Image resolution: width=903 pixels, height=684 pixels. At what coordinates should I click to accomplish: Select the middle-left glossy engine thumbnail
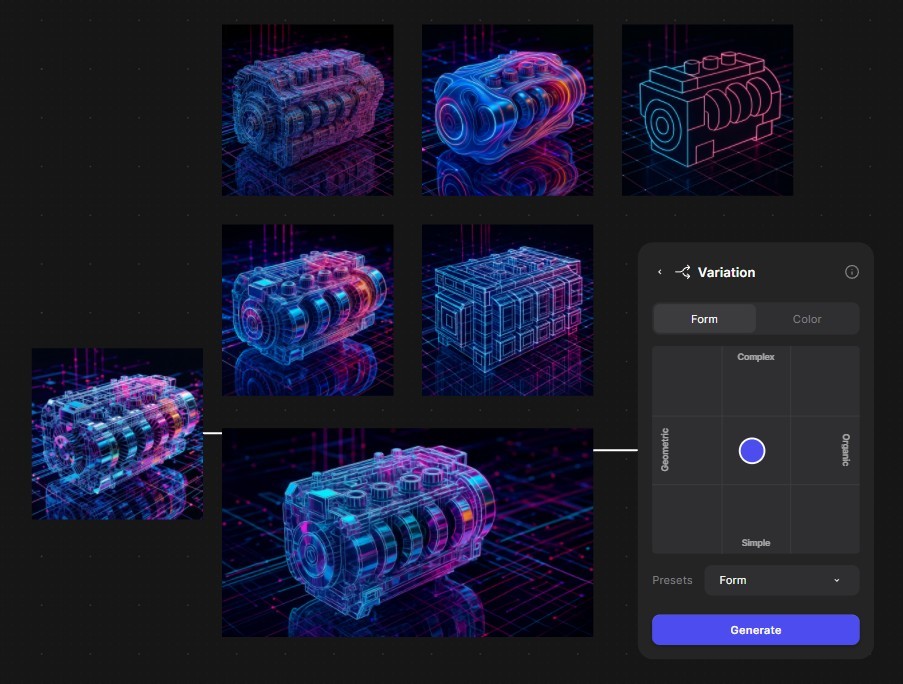307,310
